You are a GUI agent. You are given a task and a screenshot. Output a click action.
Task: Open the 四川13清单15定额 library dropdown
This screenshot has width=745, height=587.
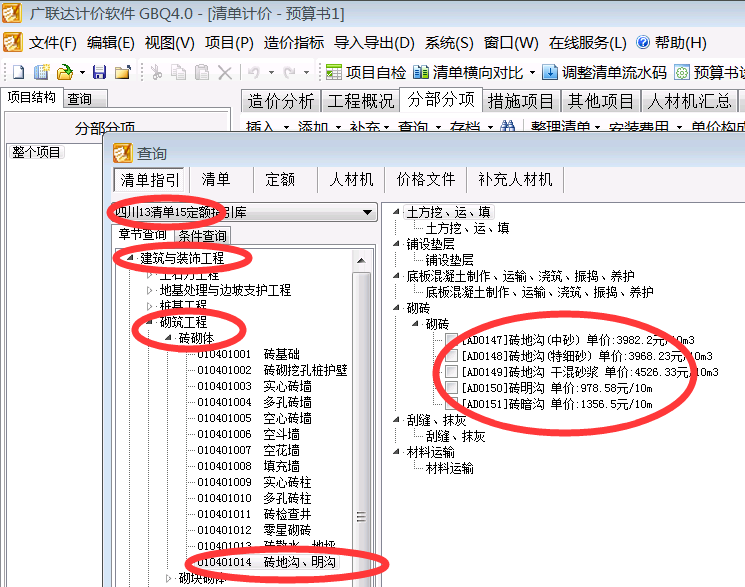coord(367,212)
